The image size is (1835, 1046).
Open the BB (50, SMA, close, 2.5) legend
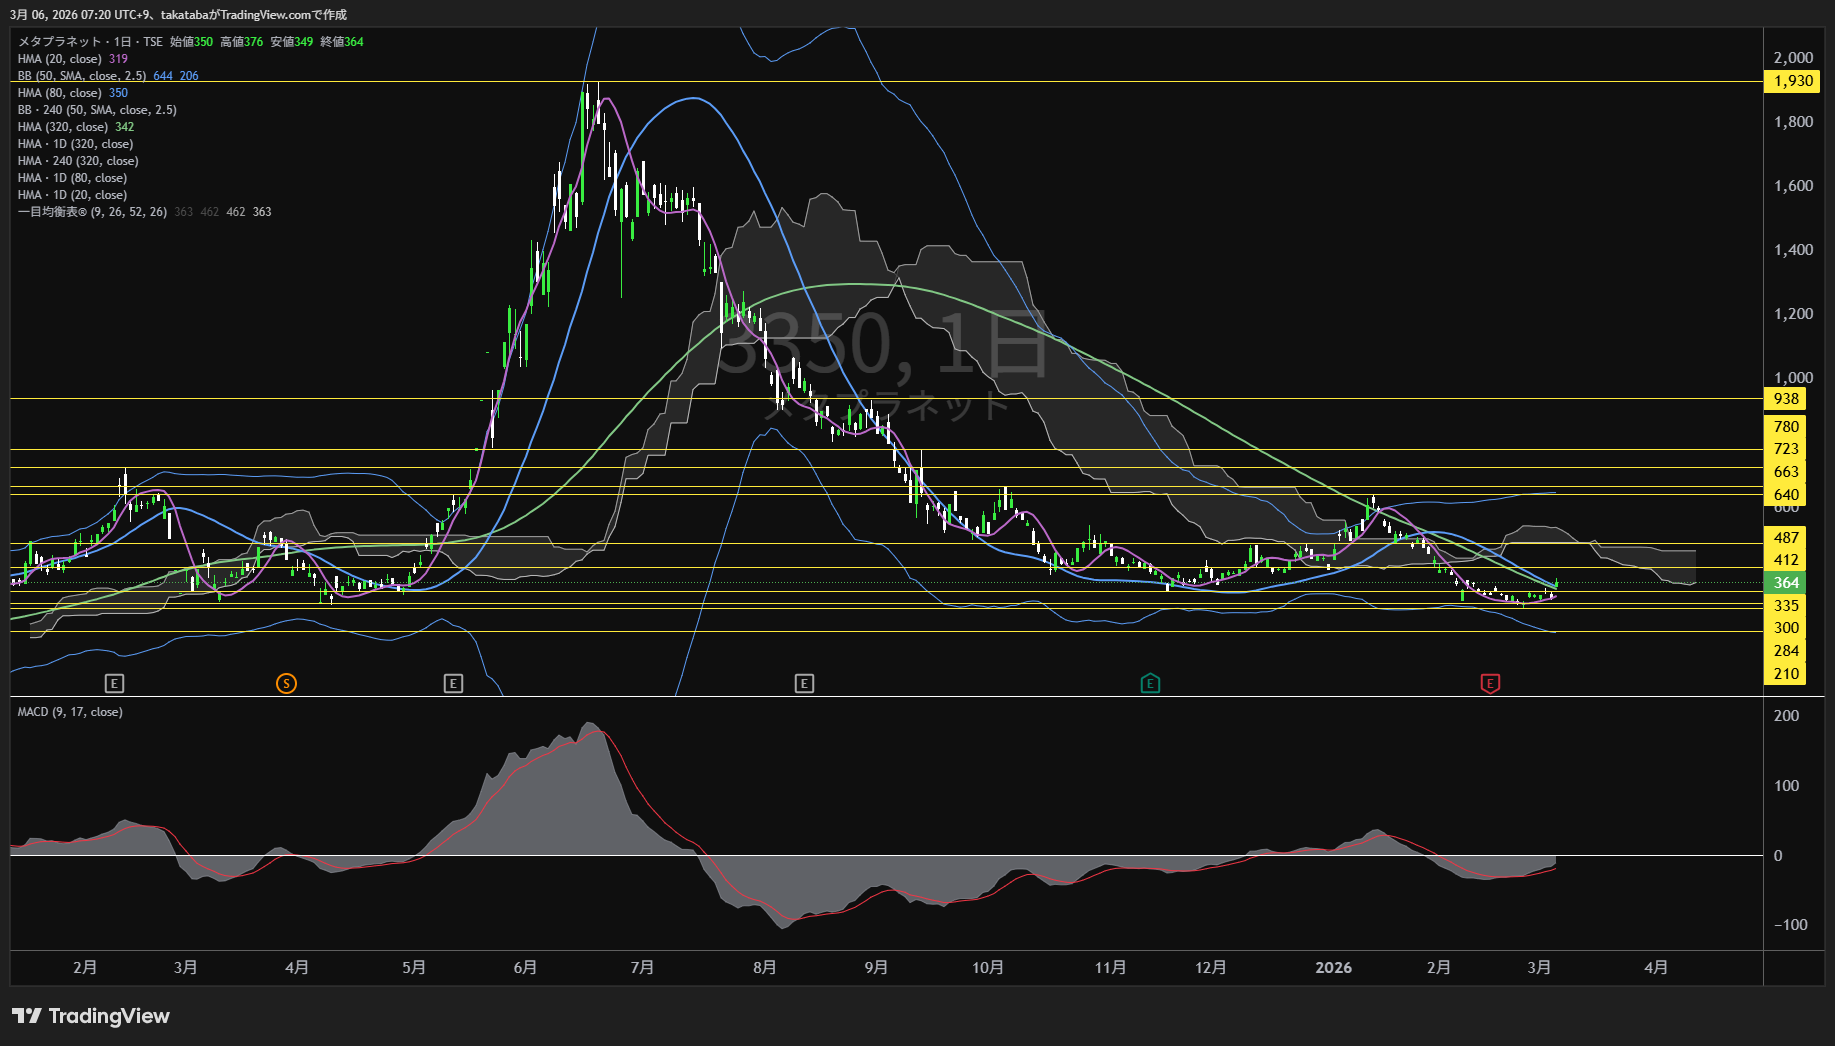(x=82, y=76)
